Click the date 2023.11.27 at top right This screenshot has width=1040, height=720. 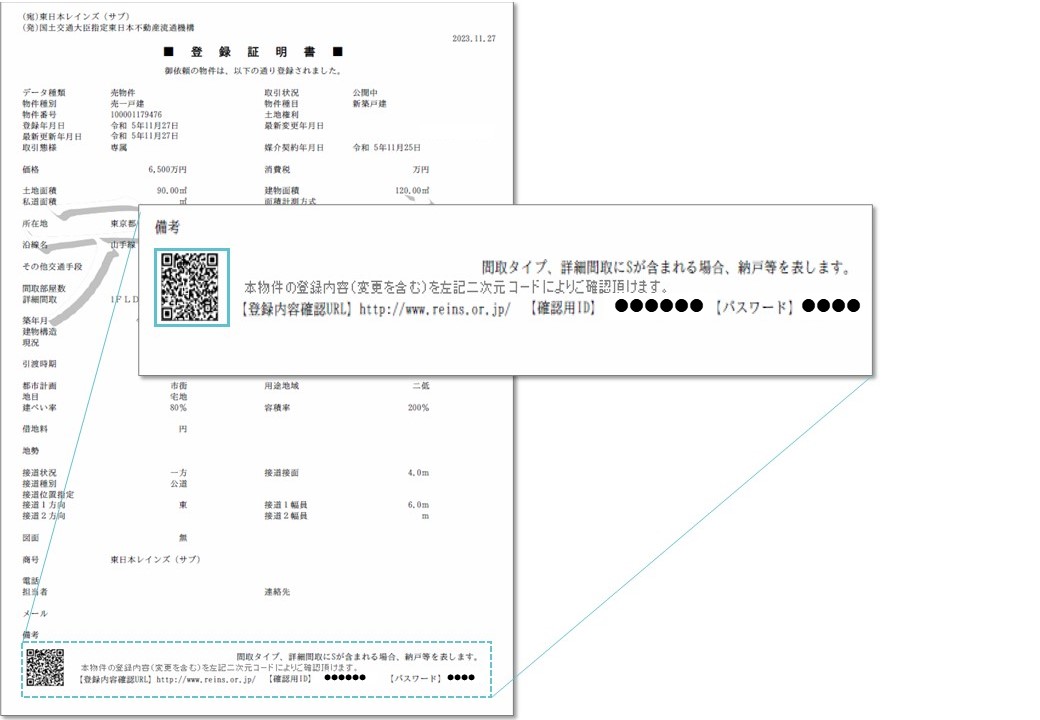(x=475, y=38)
